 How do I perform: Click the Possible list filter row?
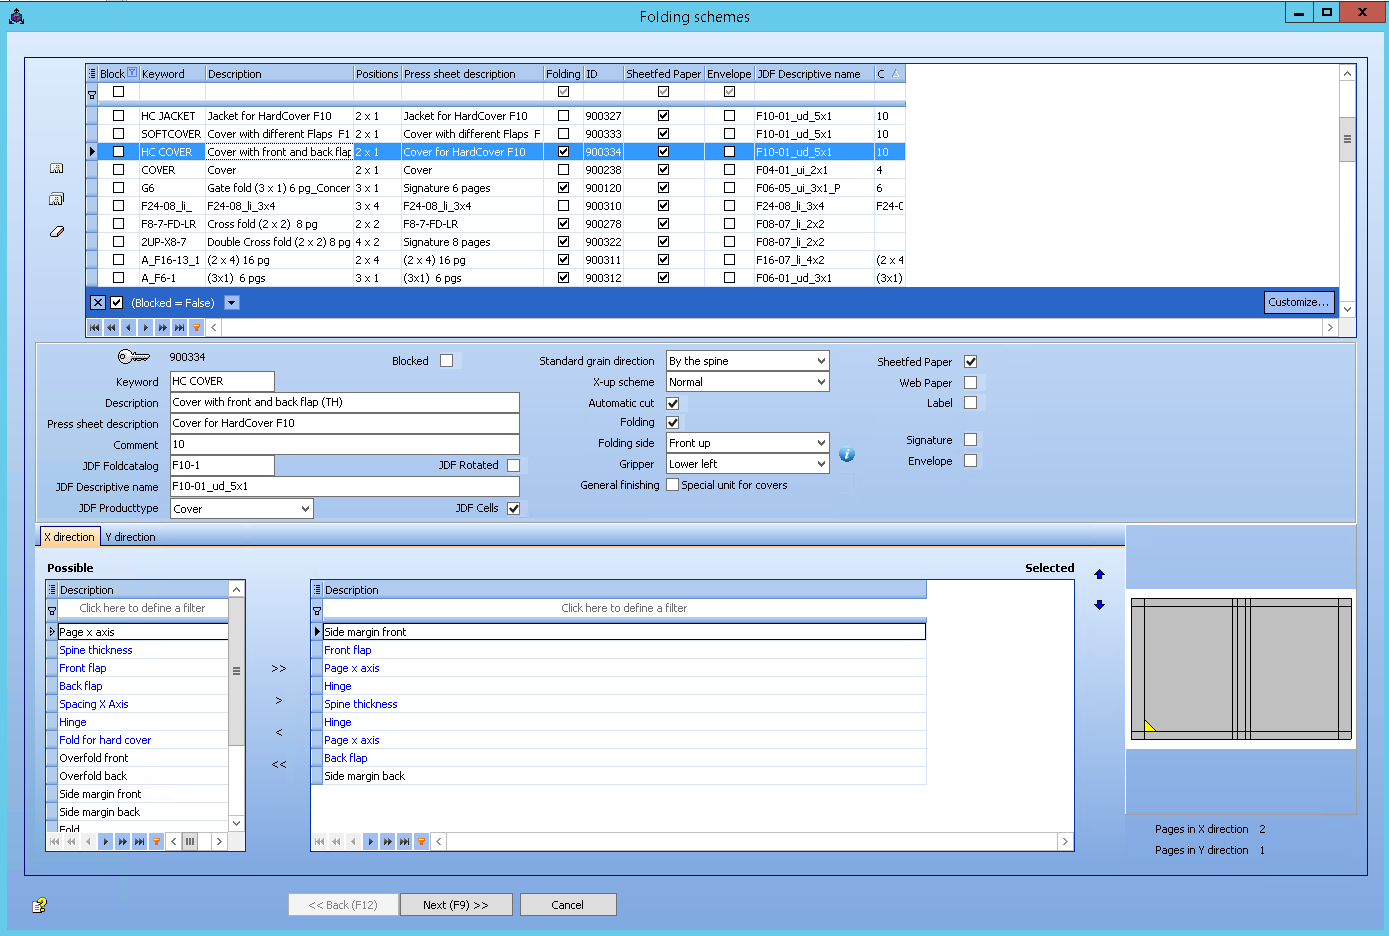tap(142, 608)
